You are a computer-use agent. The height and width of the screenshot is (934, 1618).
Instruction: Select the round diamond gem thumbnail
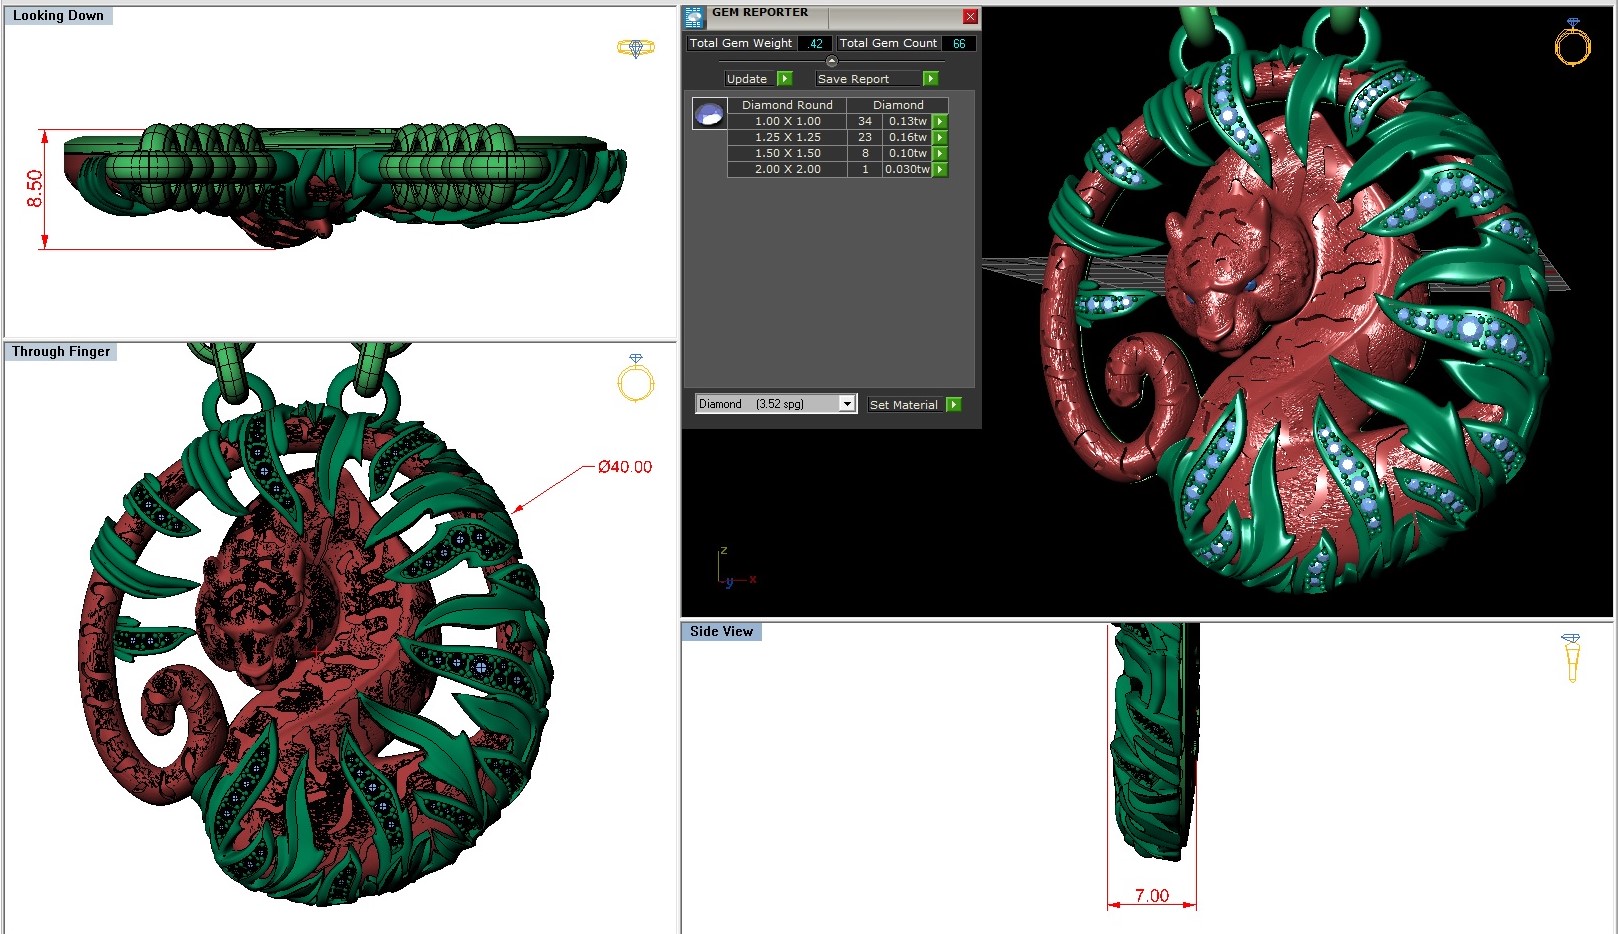point(709,113)
